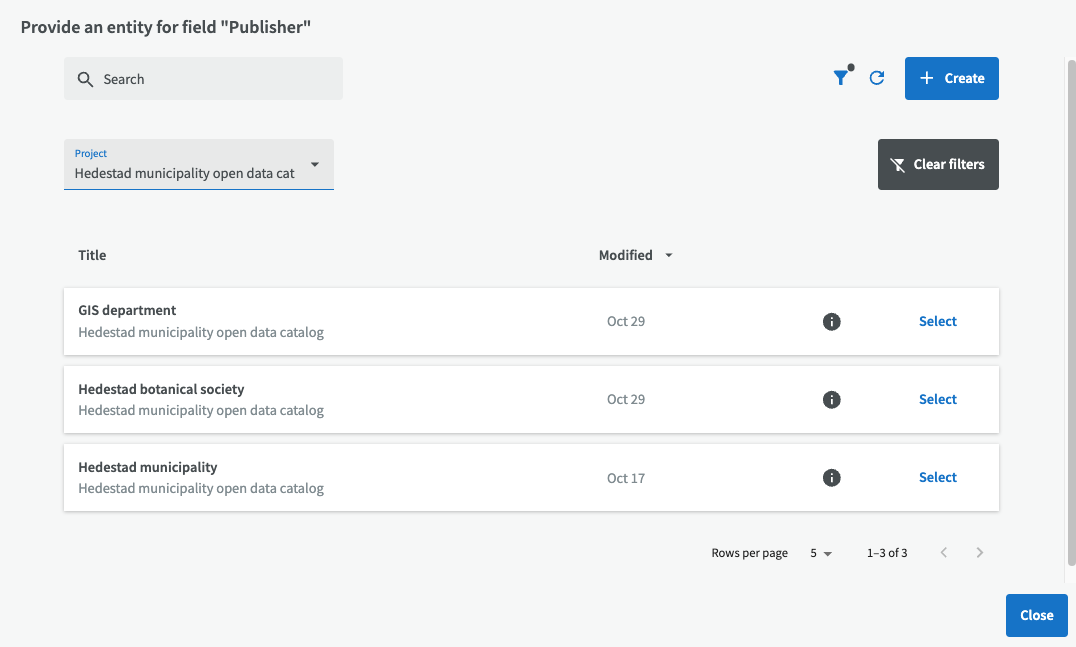Screen dimensions: 1076x647
Task: Show info for Hedestad municipality entry
Action: (x=831, y=477)
